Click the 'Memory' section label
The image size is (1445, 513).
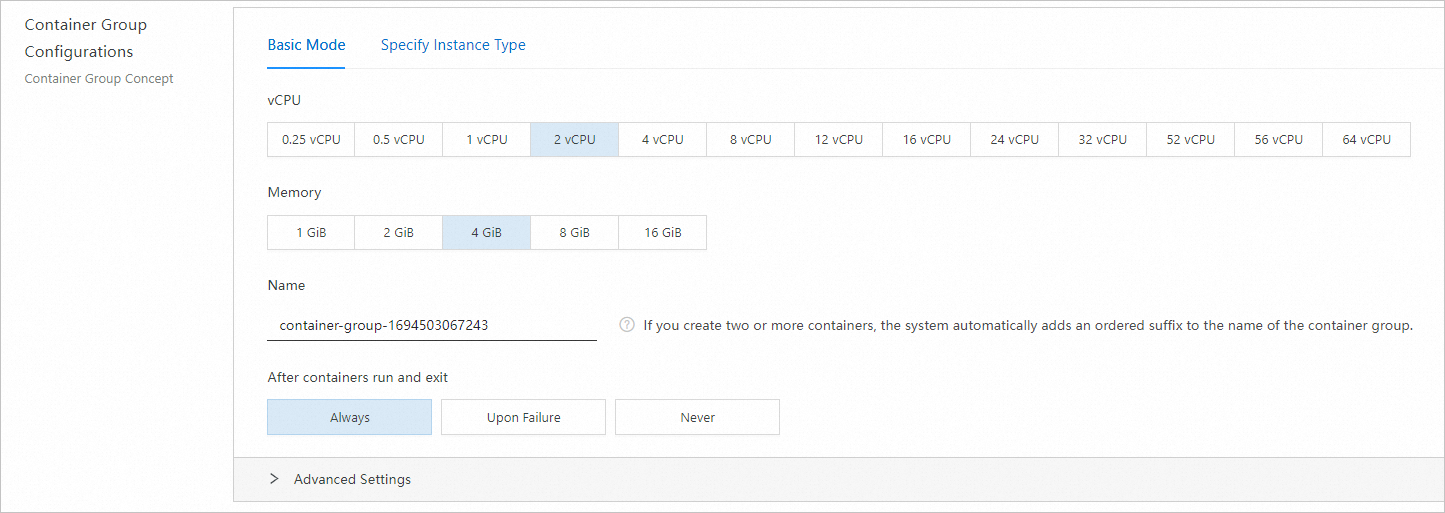295,192
